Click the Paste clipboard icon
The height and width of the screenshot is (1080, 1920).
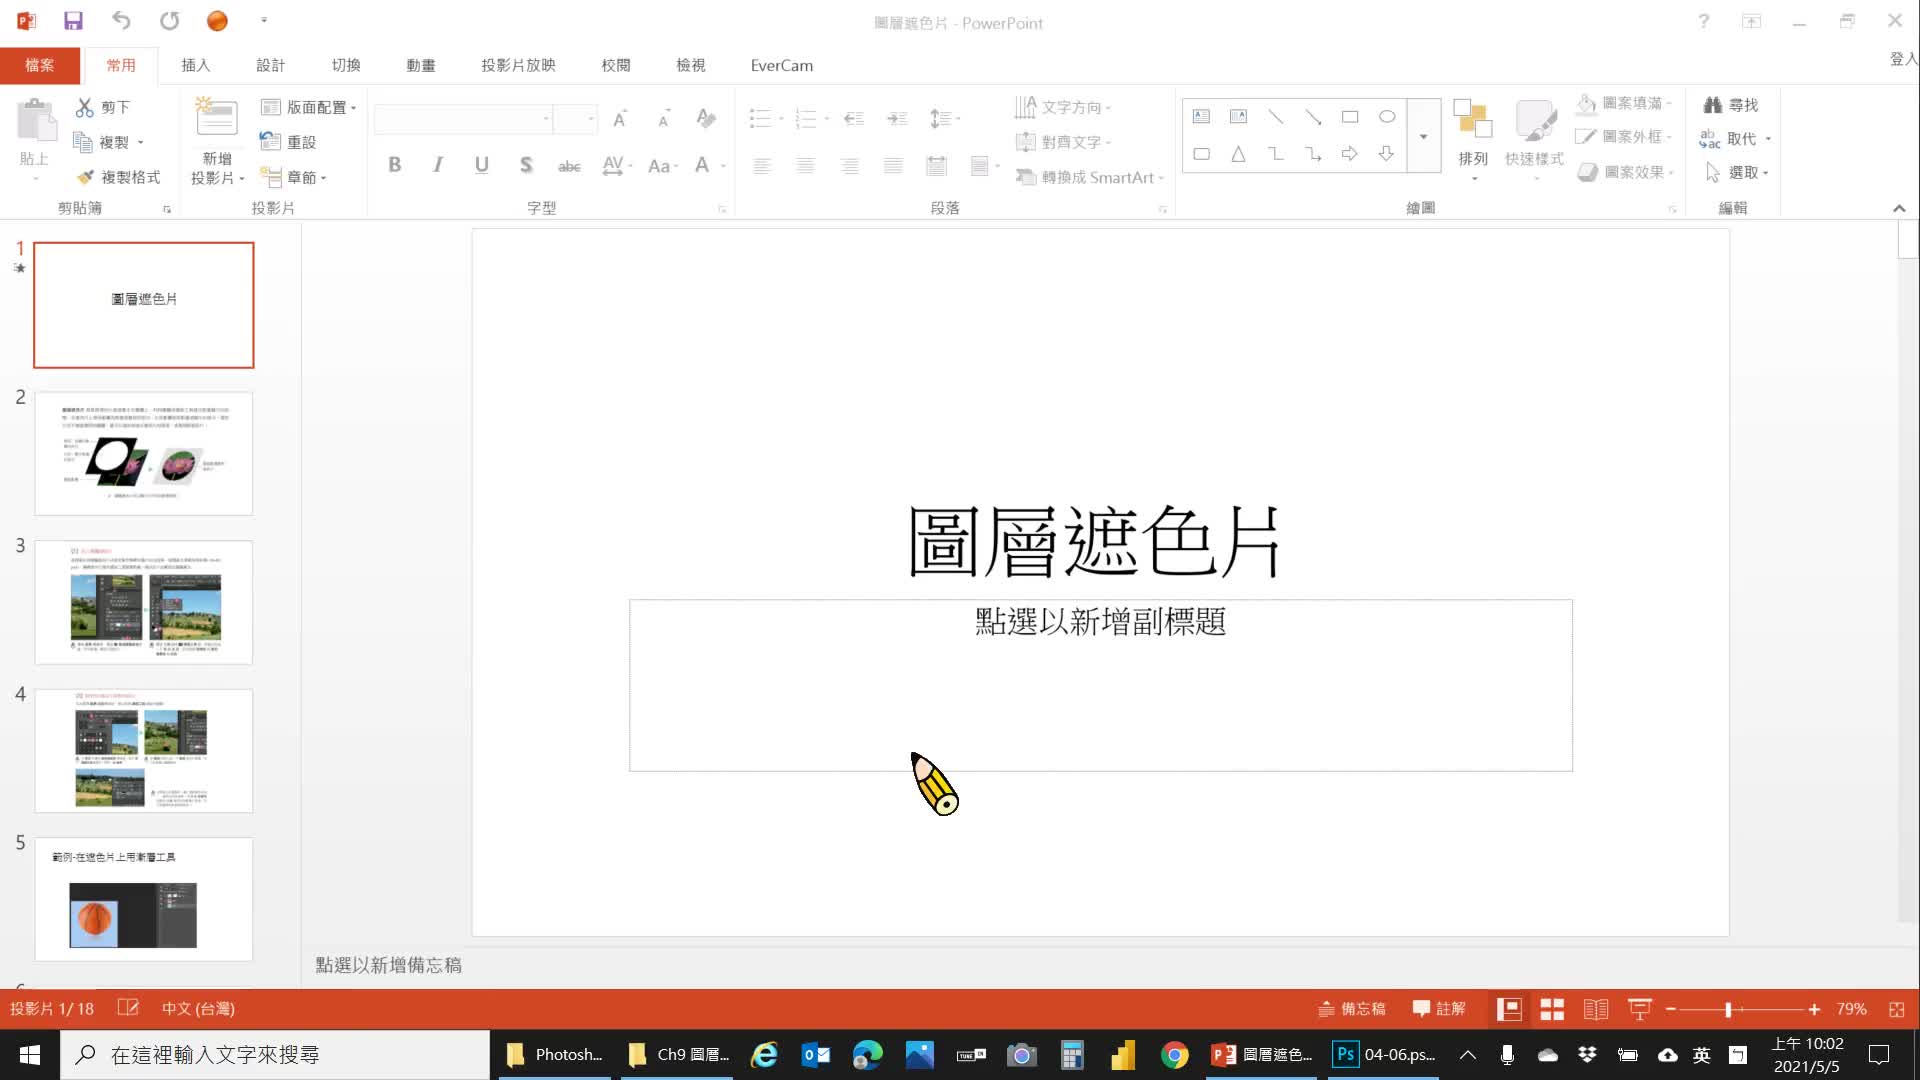[x=36, y=122]
